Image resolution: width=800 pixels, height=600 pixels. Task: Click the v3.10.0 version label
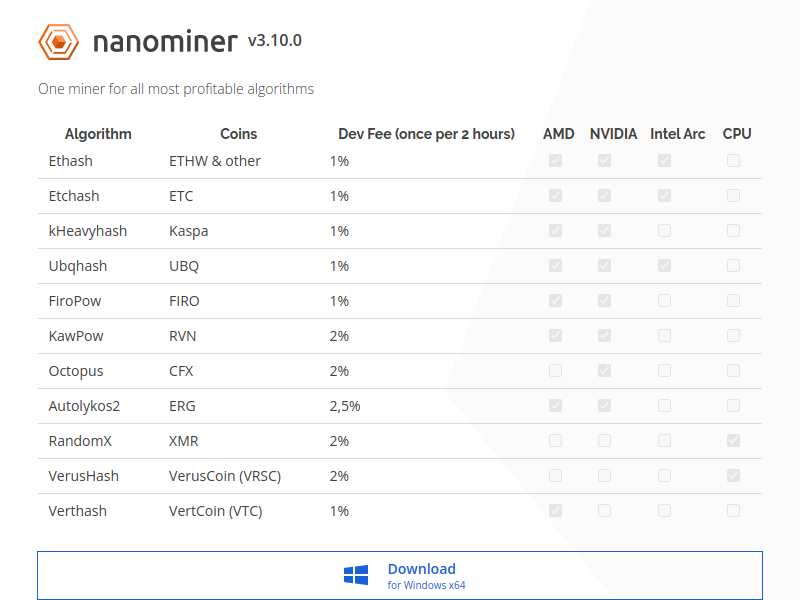point(274,41)
